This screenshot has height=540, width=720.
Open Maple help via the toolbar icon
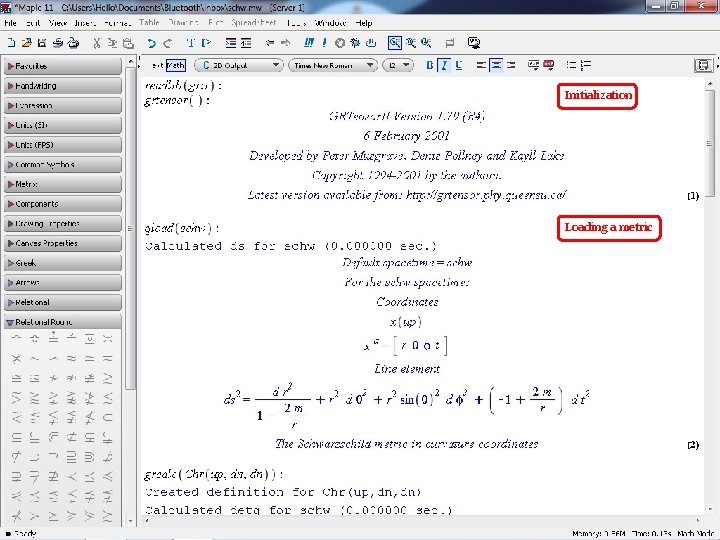point(474,43)
